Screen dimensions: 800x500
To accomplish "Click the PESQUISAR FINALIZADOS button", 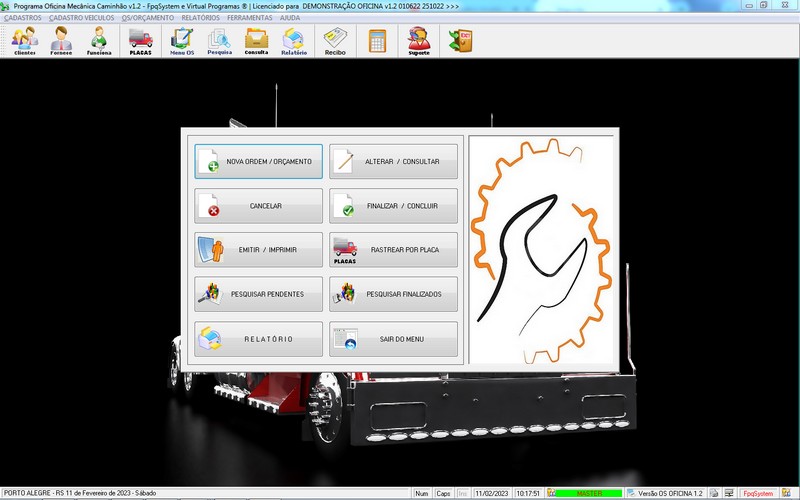I will [393, 294].
